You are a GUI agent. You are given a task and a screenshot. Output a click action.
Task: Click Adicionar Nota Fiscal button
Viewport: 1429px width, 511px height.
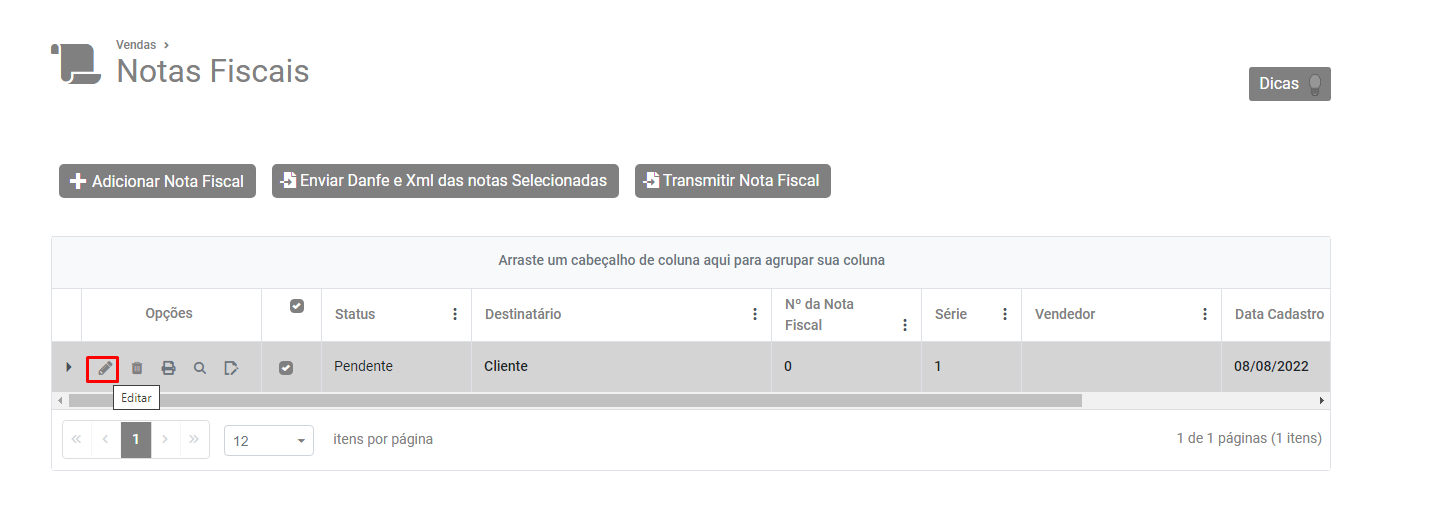pos(157,181)
